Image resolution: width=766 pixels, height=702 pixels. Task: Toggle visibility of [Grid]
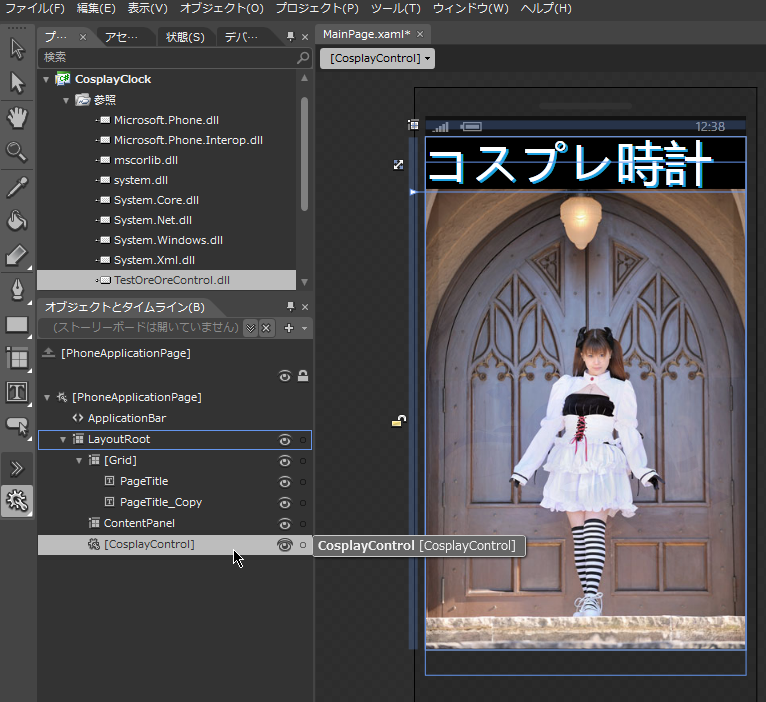pos(285,461)
